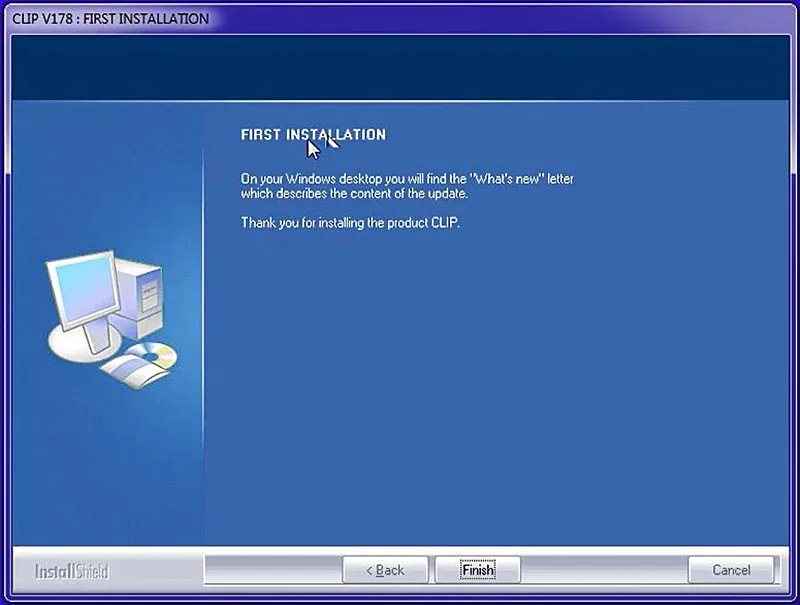Cancel the CLIP installation wizard
Screen dimensions: 800x605
tap(731, 570)
